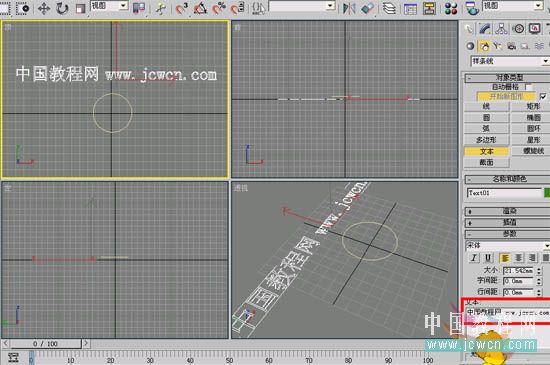550x365 pixels.
Task: Switch to the Create panel tab
Action: (469, 29)
